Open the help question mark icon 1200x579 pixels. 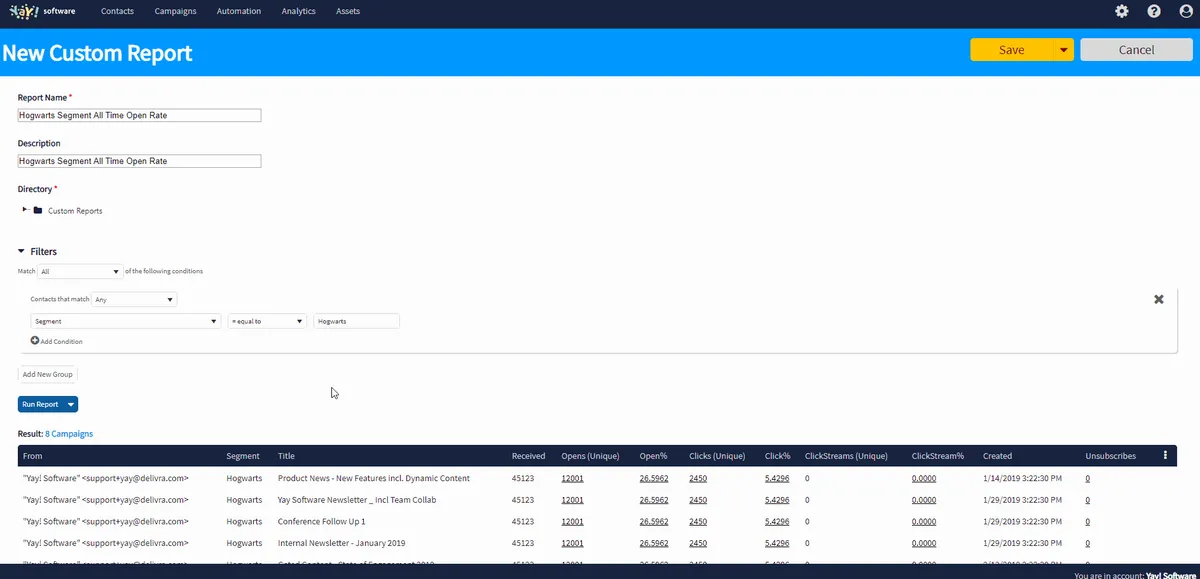1154,11
